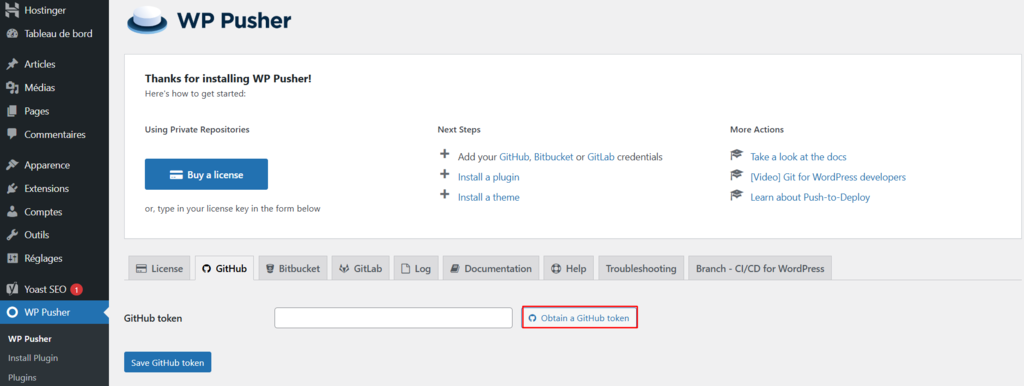Click the Tableau de bord dashboard icon
This screenshot has height=386, width=1024.
(x=12, y=33)
